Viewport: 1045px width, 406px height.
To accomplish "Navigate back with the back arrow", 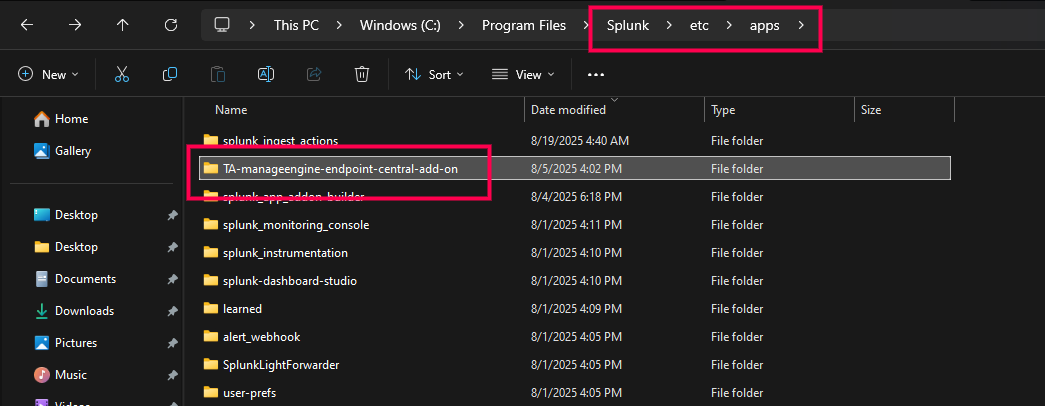I will (x=27, y=25).
